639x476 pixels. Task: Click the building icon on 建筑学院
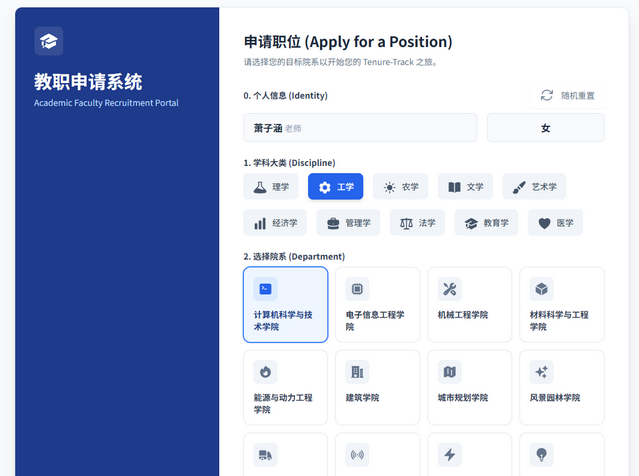[357, 372]
